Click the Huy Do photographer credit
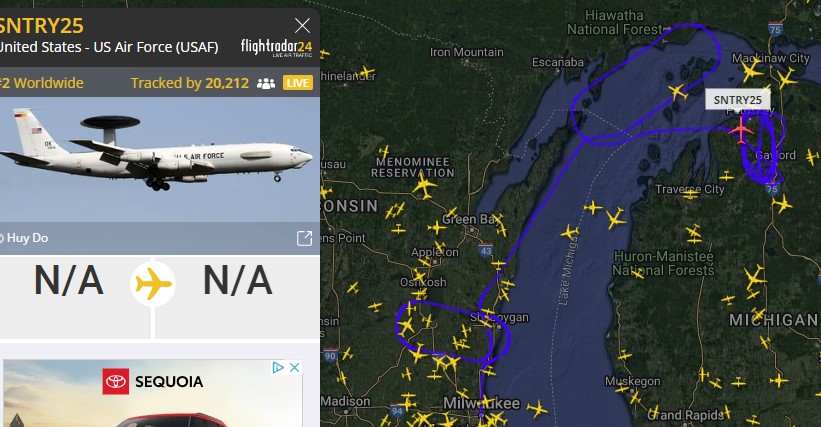Image resolution: width=821 pixels, height=427 pixels. coord(25,238)
